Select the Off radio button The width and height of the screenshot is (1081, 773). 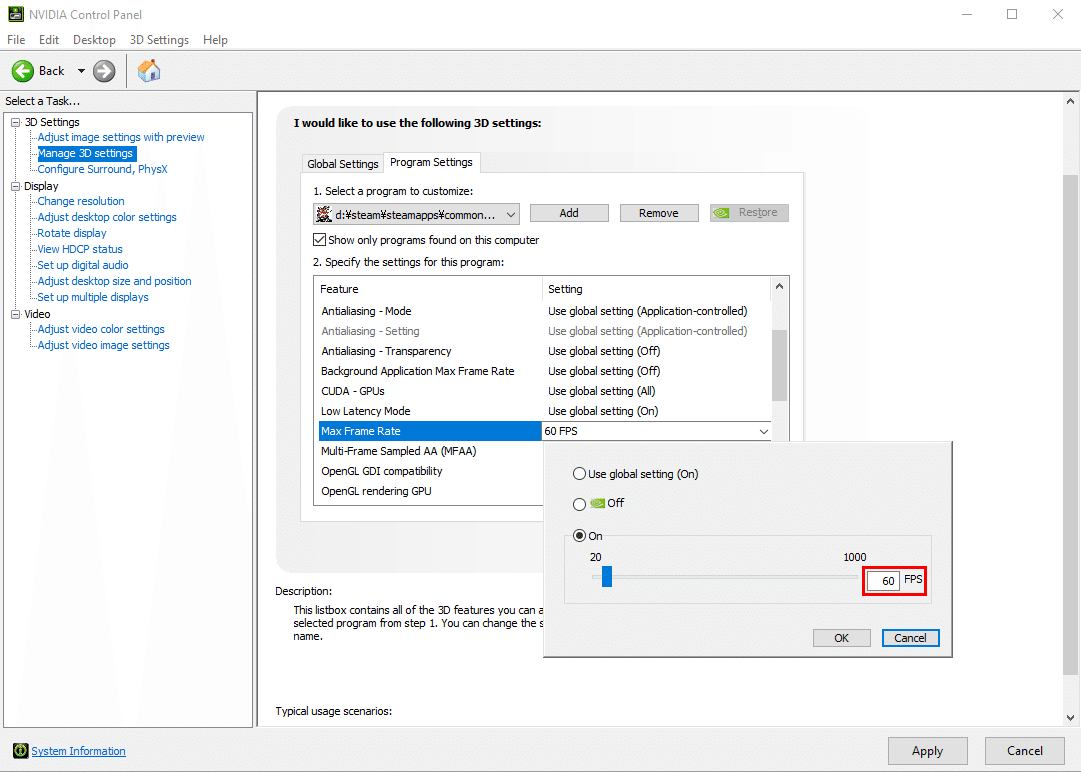(x=579, y=504)
